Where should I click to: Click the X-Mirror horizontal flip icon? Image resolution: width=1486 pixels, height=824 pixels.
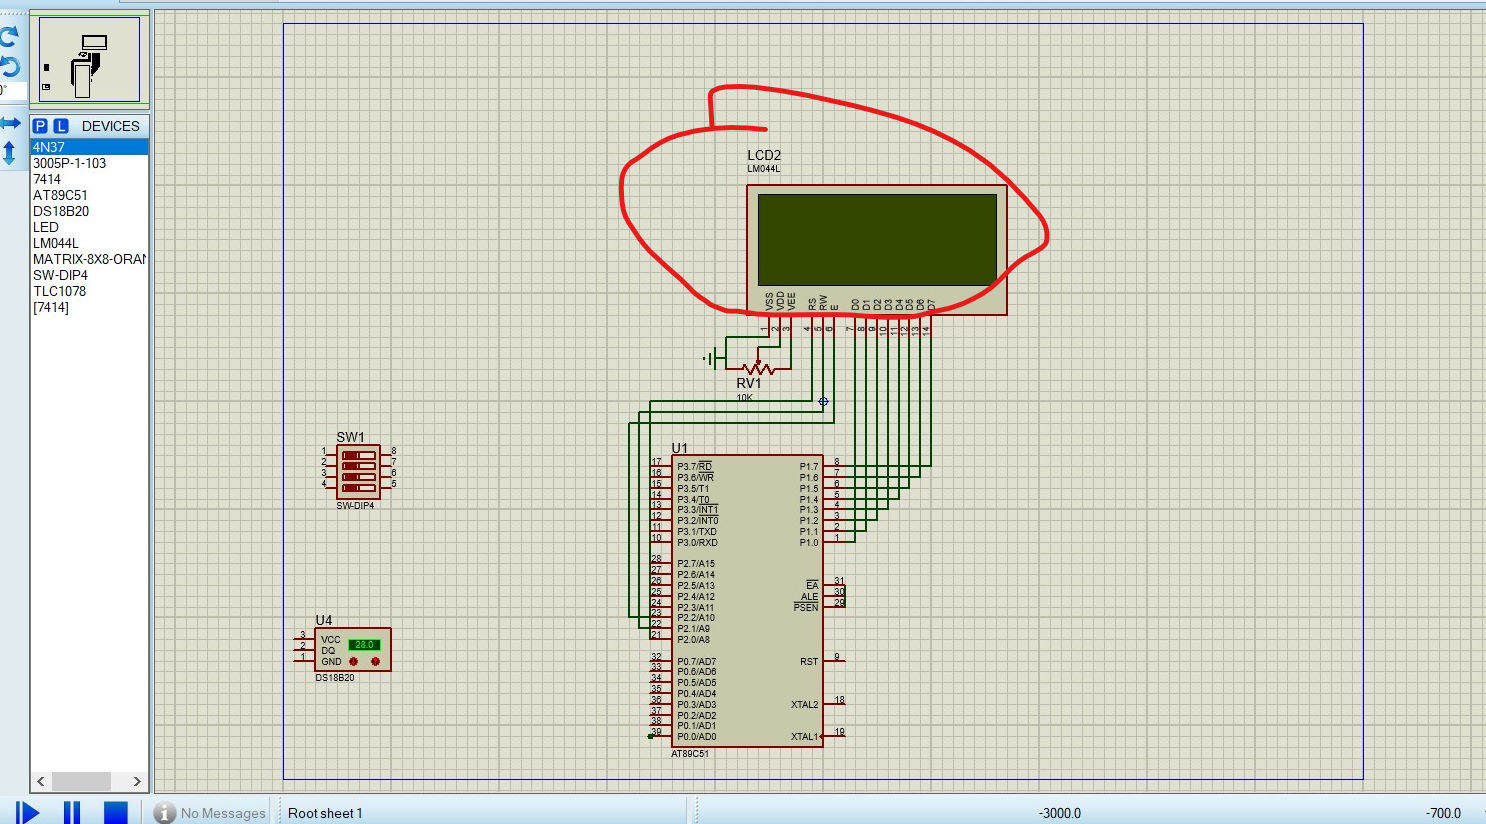coord(10,123)
